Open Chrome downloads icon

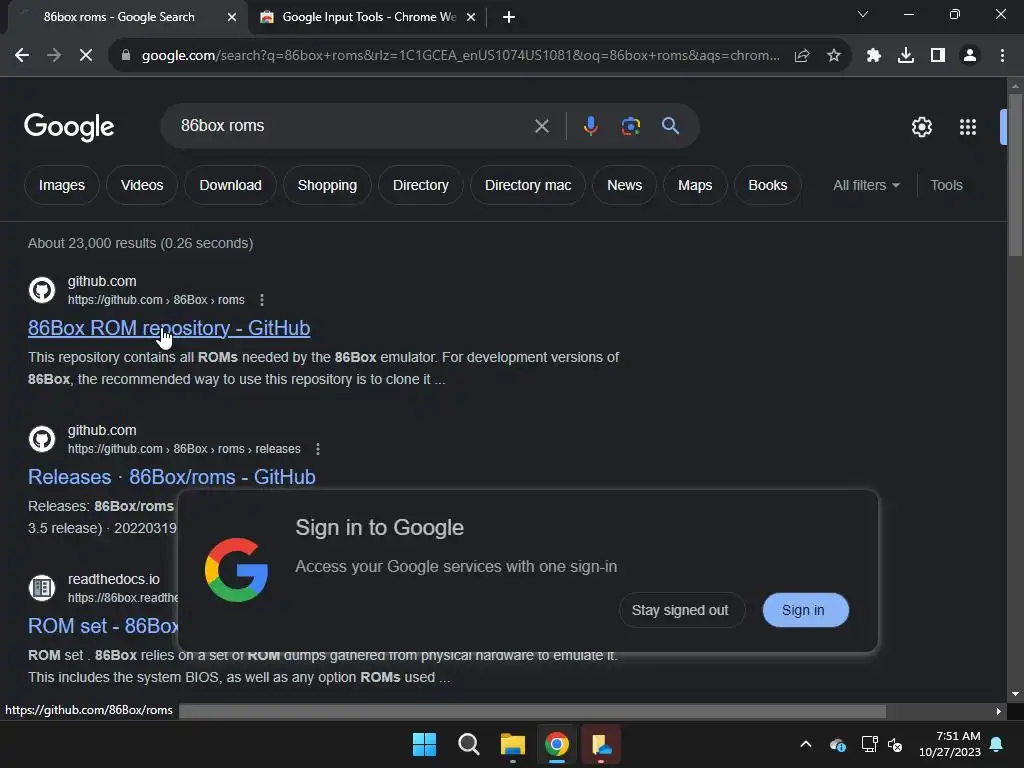906,56
